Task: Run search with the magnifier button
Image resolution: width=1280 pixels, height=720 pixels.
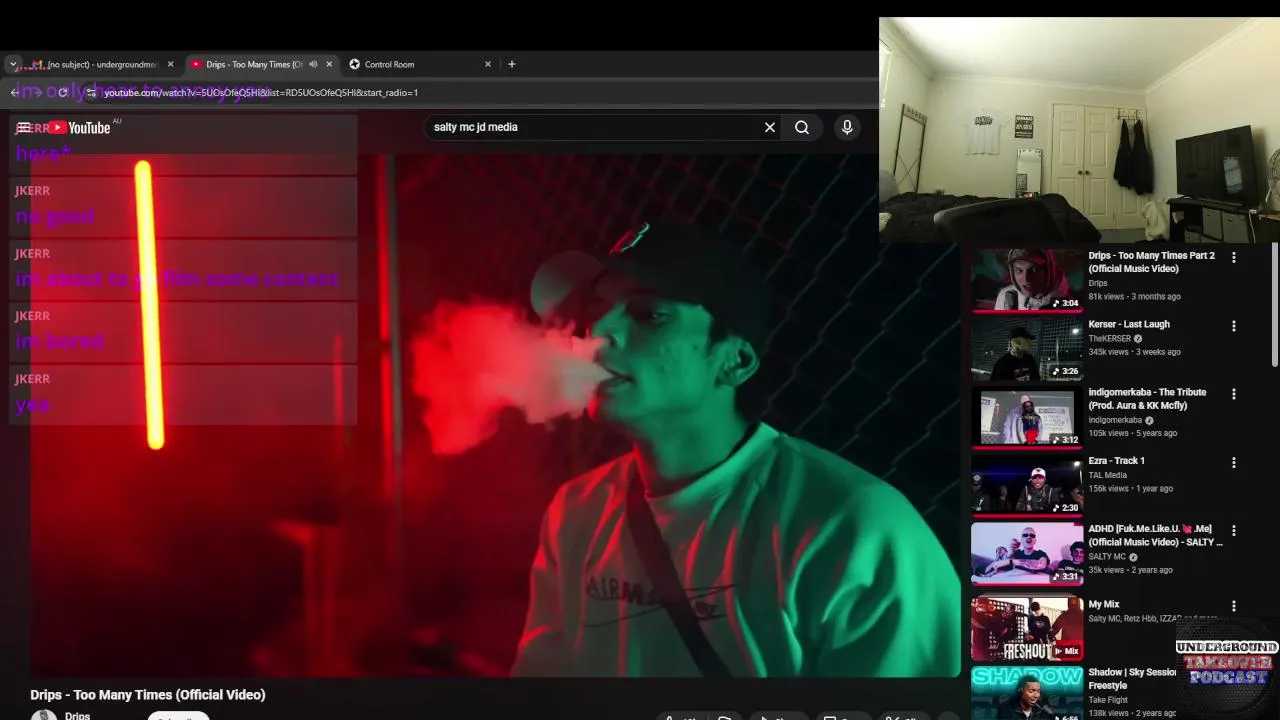Action: (802, 127)
